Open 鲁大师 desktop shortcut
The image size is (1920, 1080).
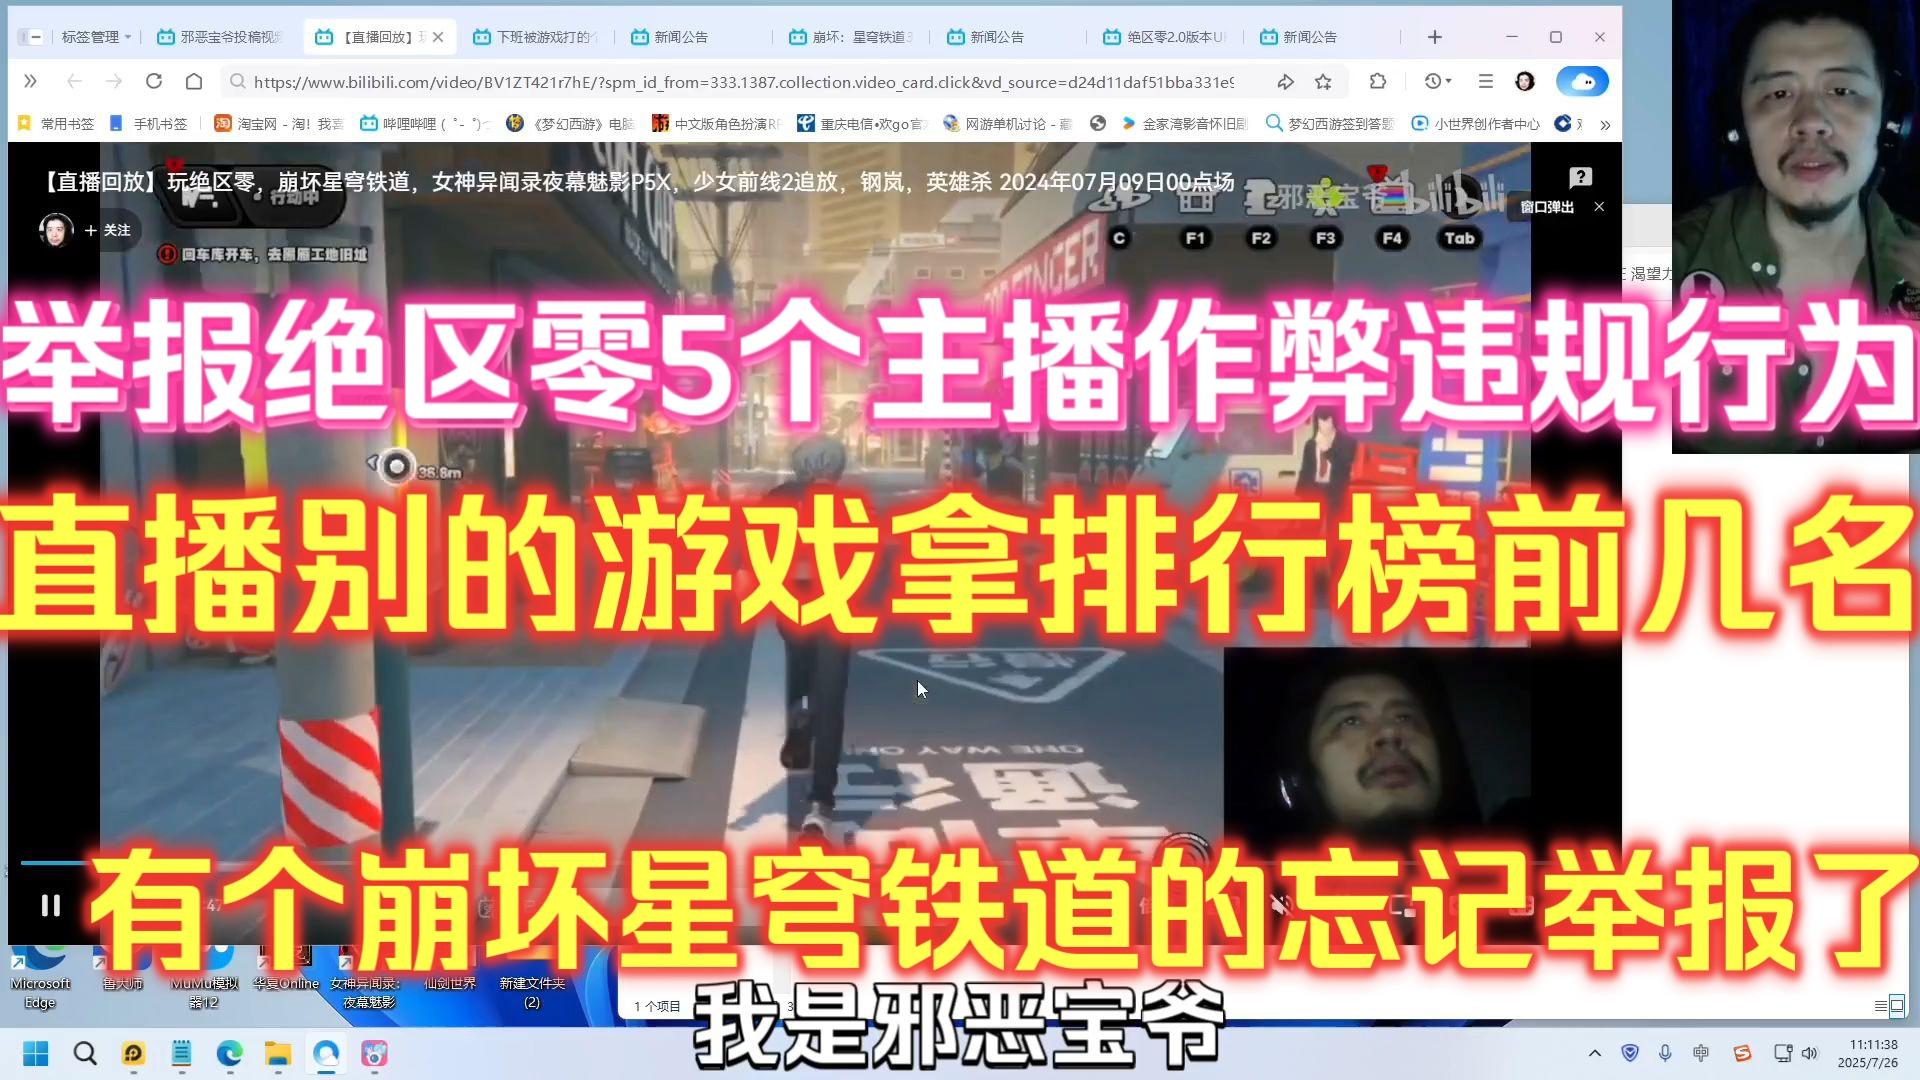pos(122,970)
